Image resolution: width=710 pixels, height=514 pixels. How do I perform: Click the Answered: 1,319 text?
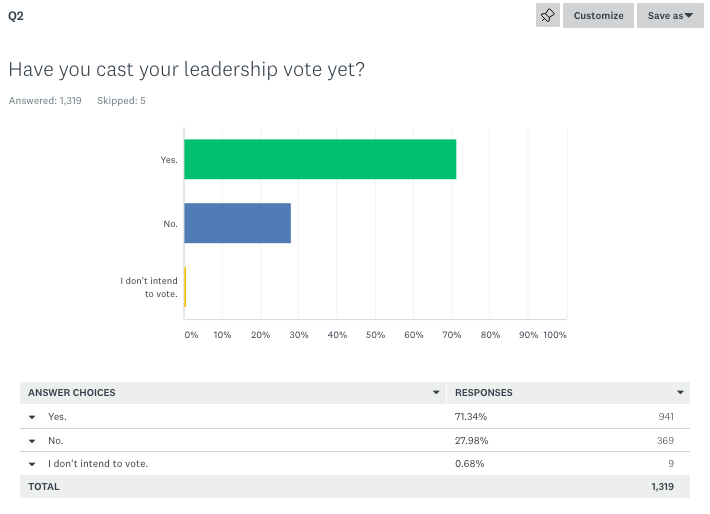(x=45, y=101)
